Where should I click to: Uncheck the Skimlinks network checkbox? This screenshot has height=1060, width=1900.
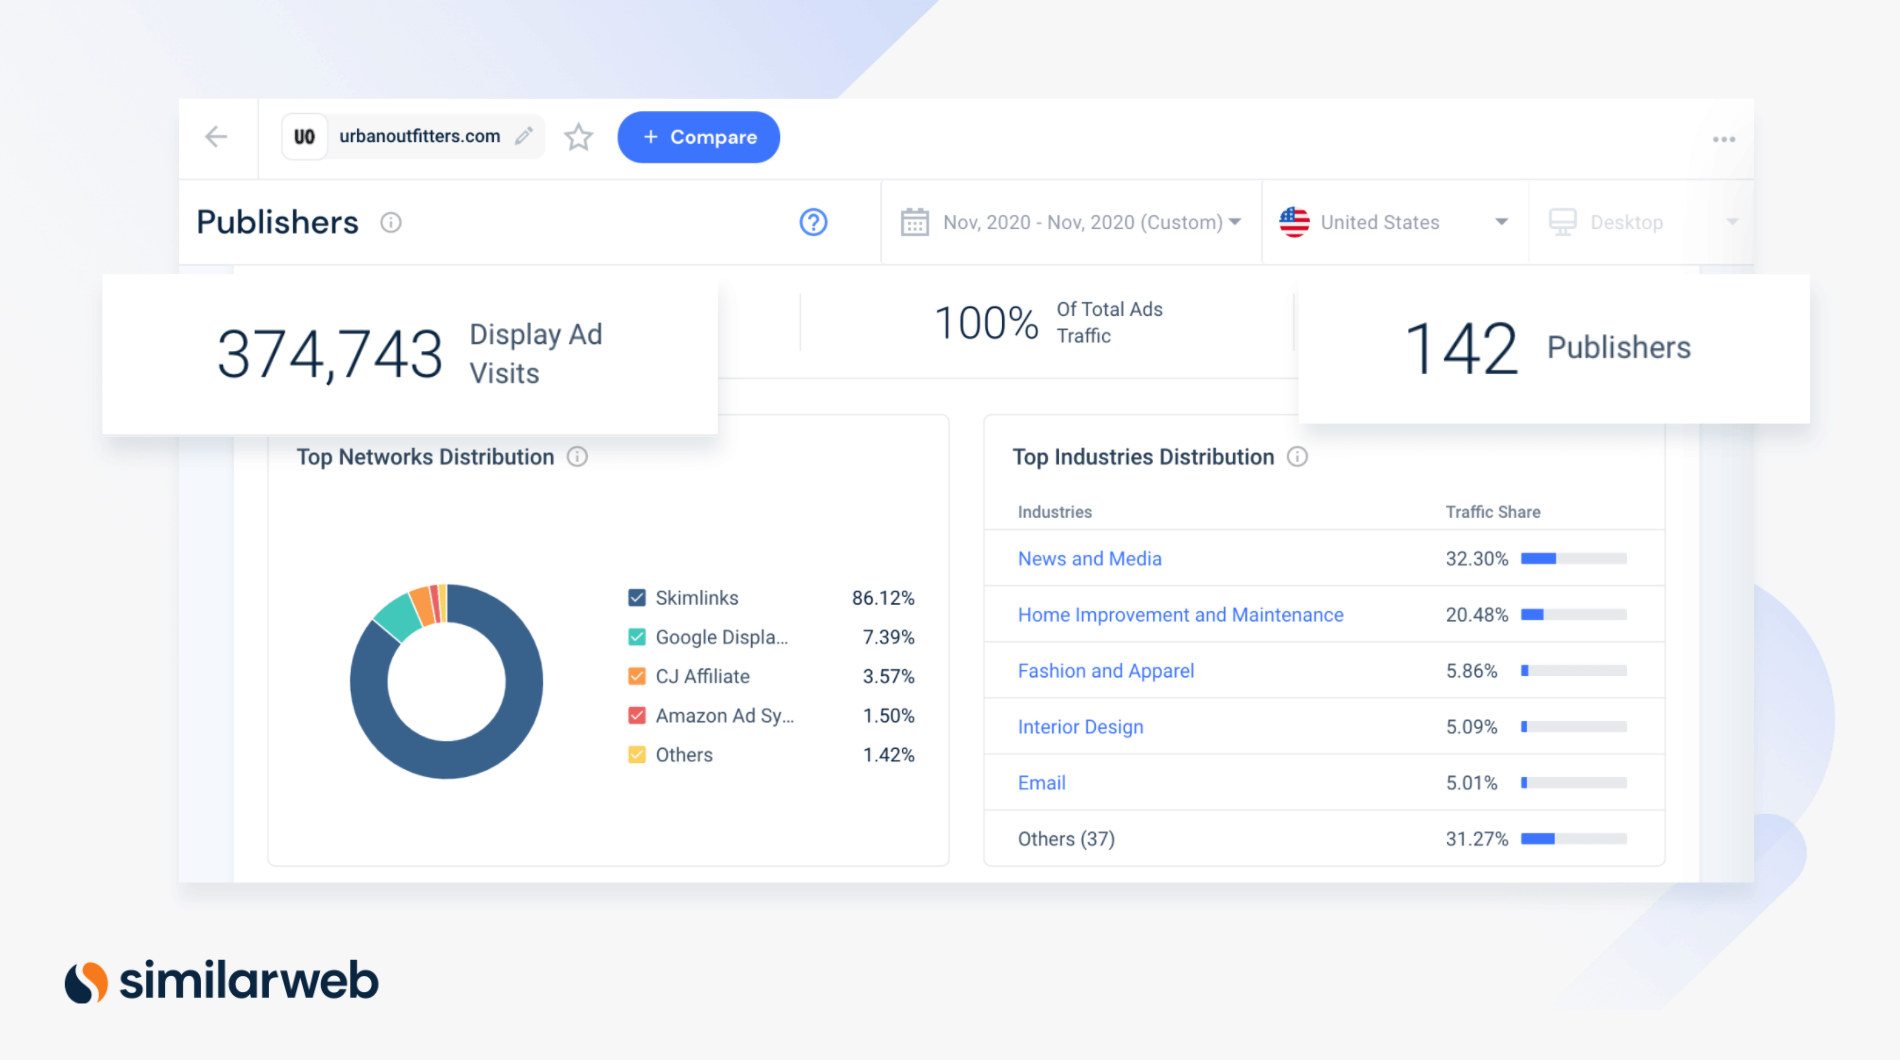[x=637, y=598]
